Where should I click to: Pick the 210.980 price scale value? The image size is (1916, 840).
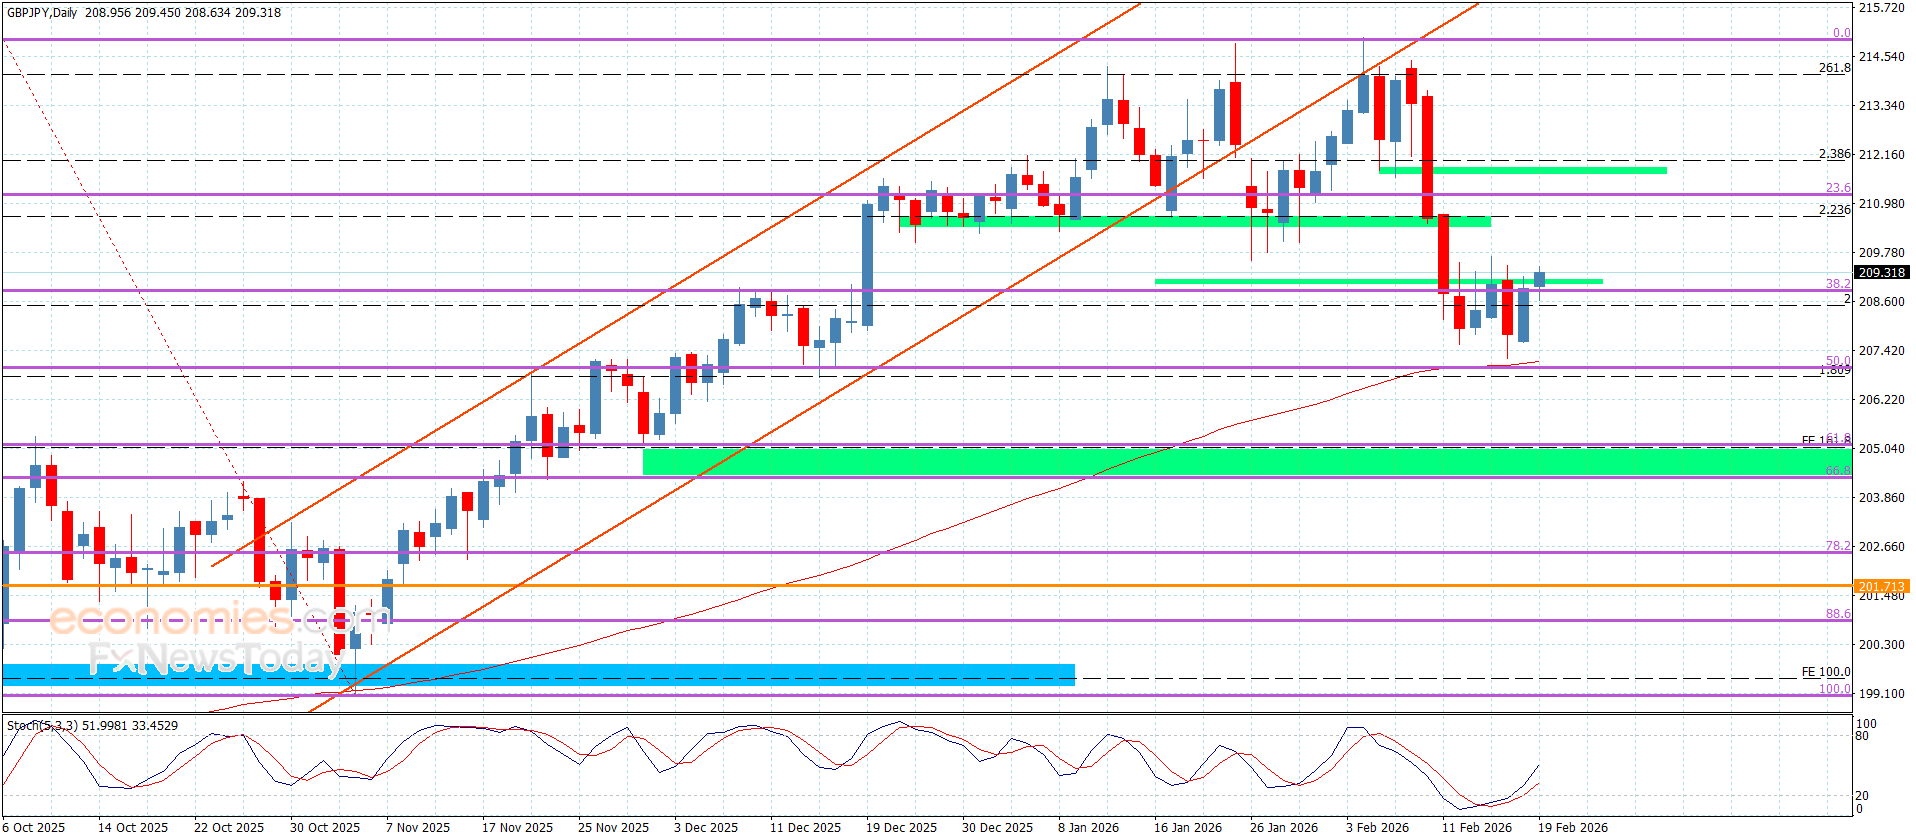pos(1881,204)
